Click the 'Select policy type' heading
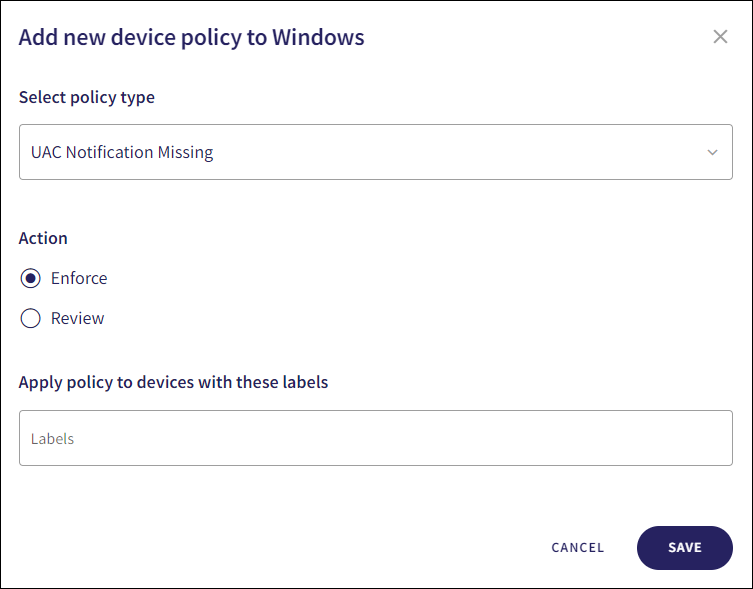The image size is (753, 589). pos(87,97)
